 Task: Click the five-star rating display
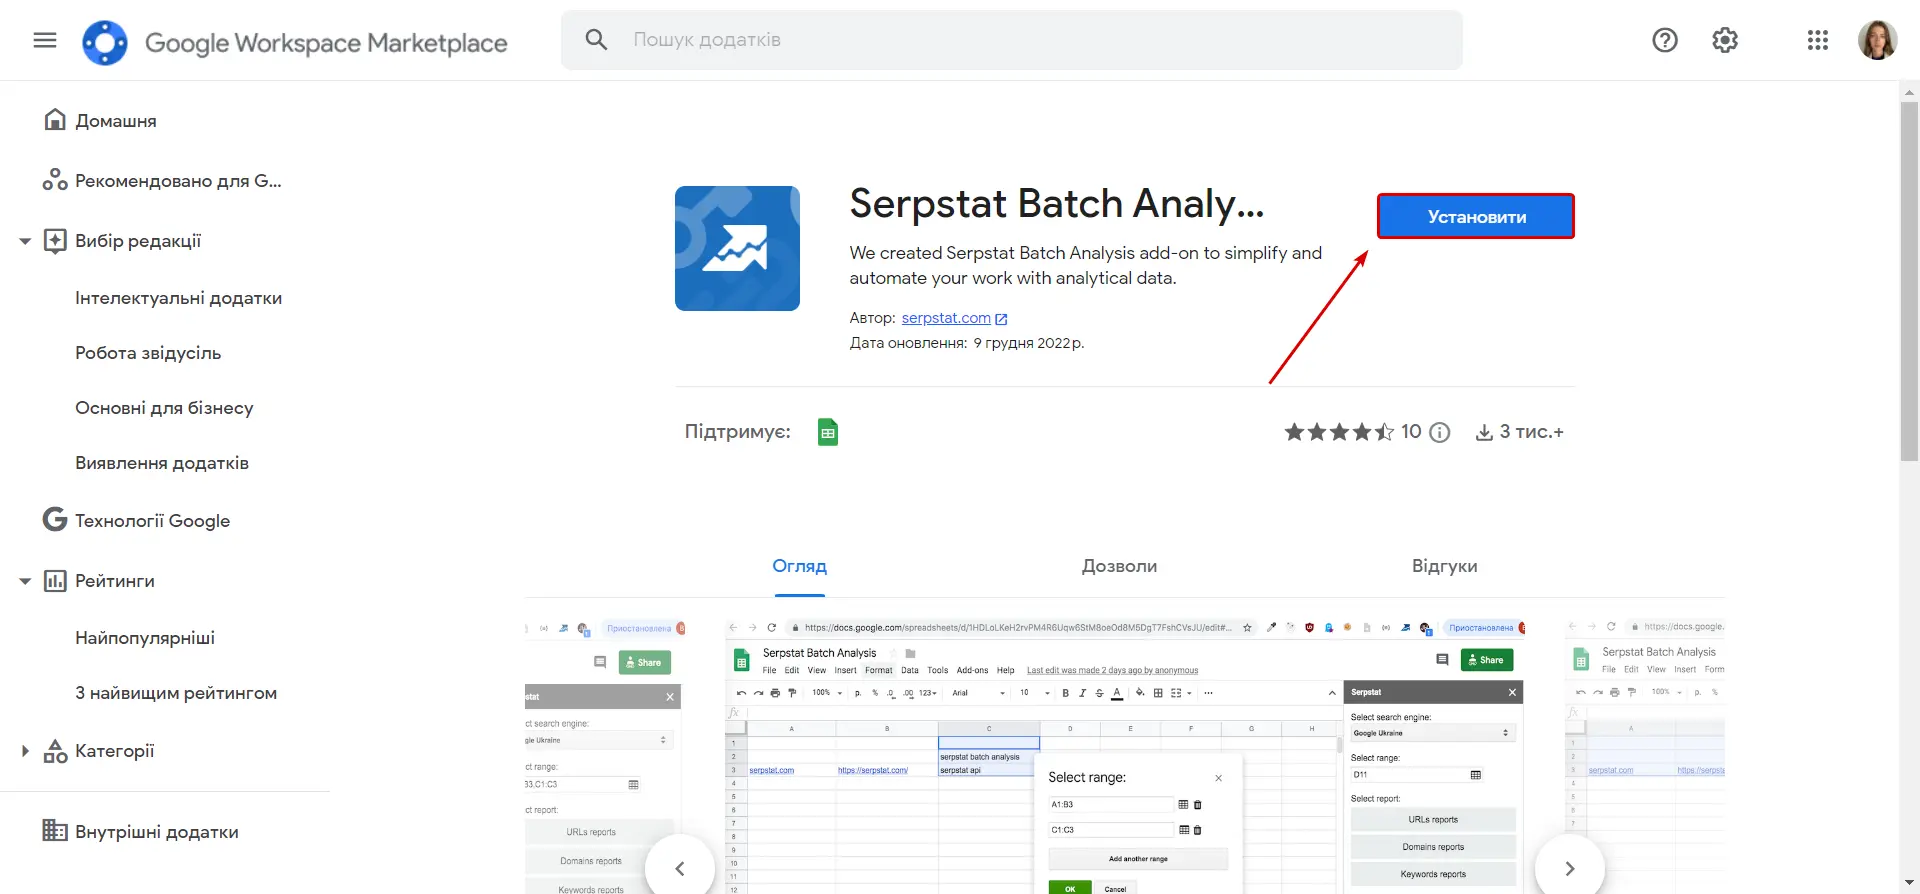[1339, 432]
